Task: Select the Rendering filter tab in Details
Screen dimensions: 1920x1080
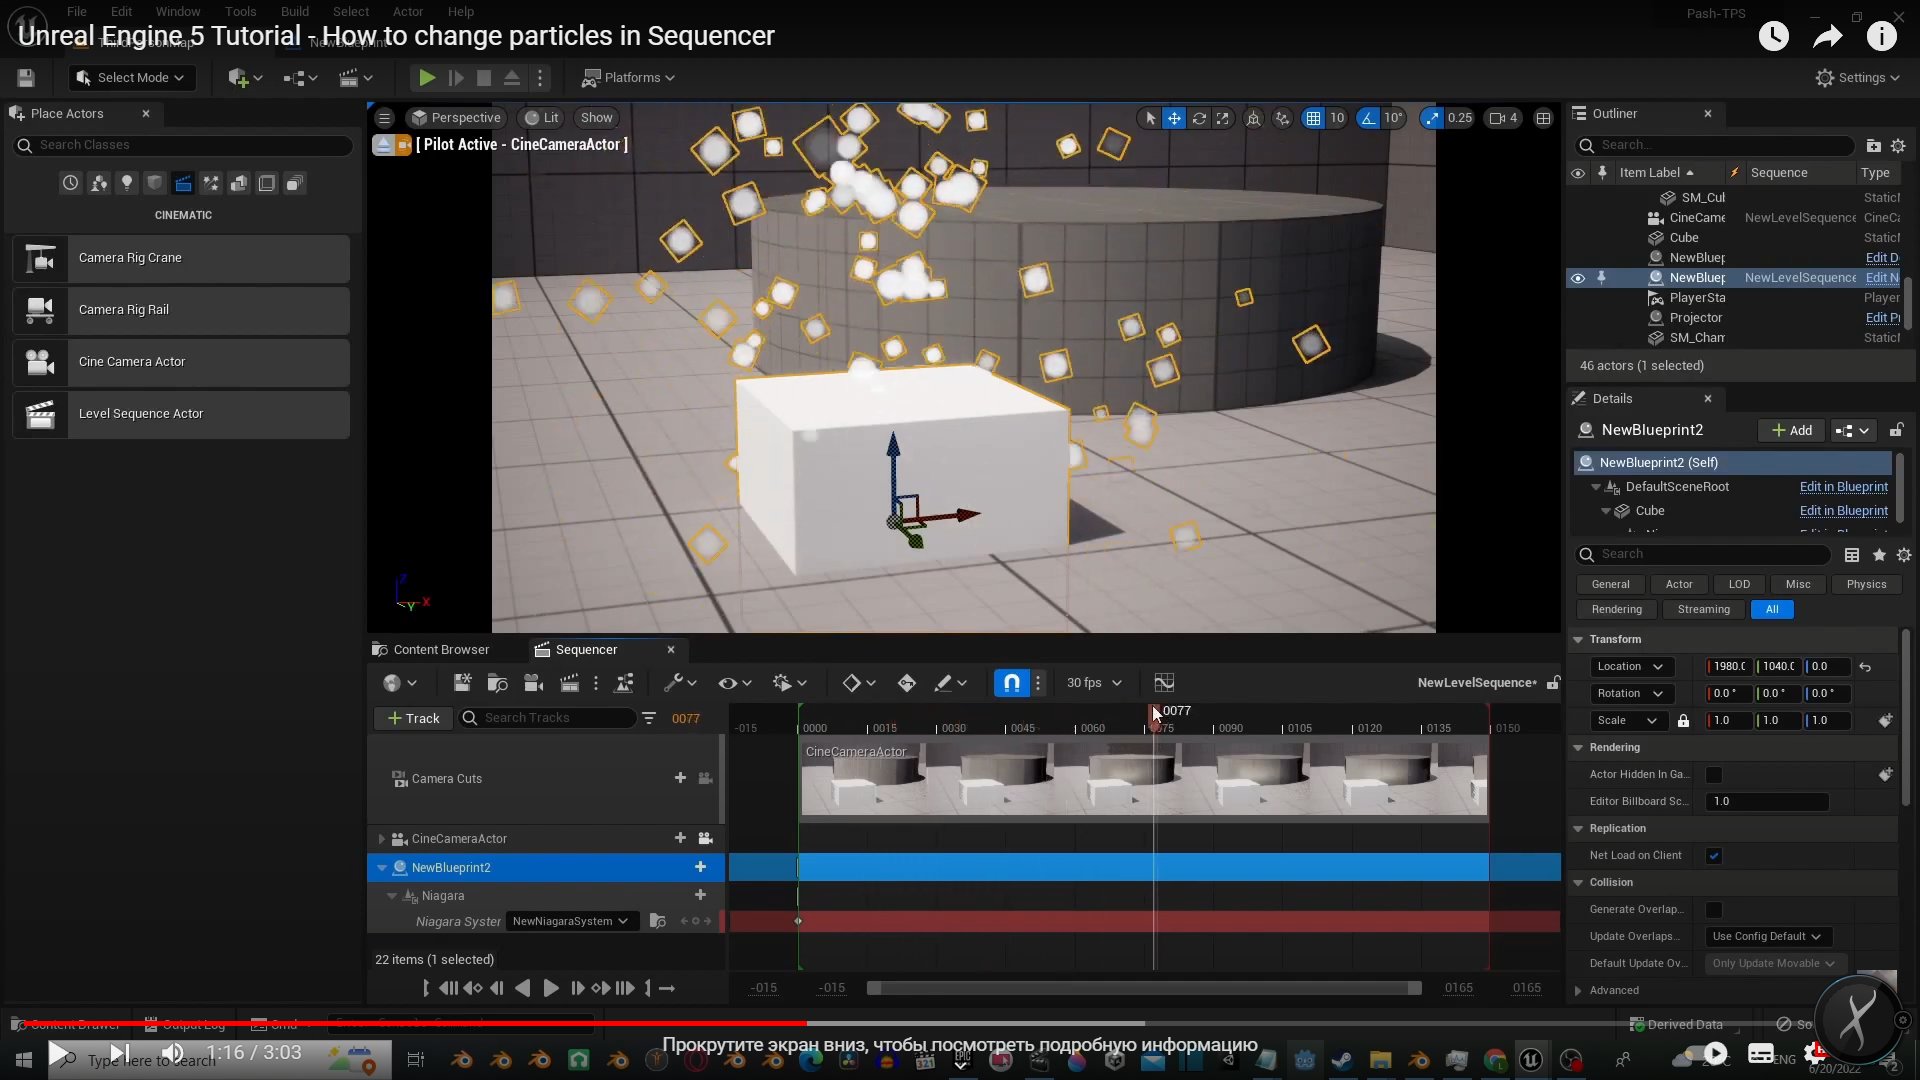Action: point(1616,610)
